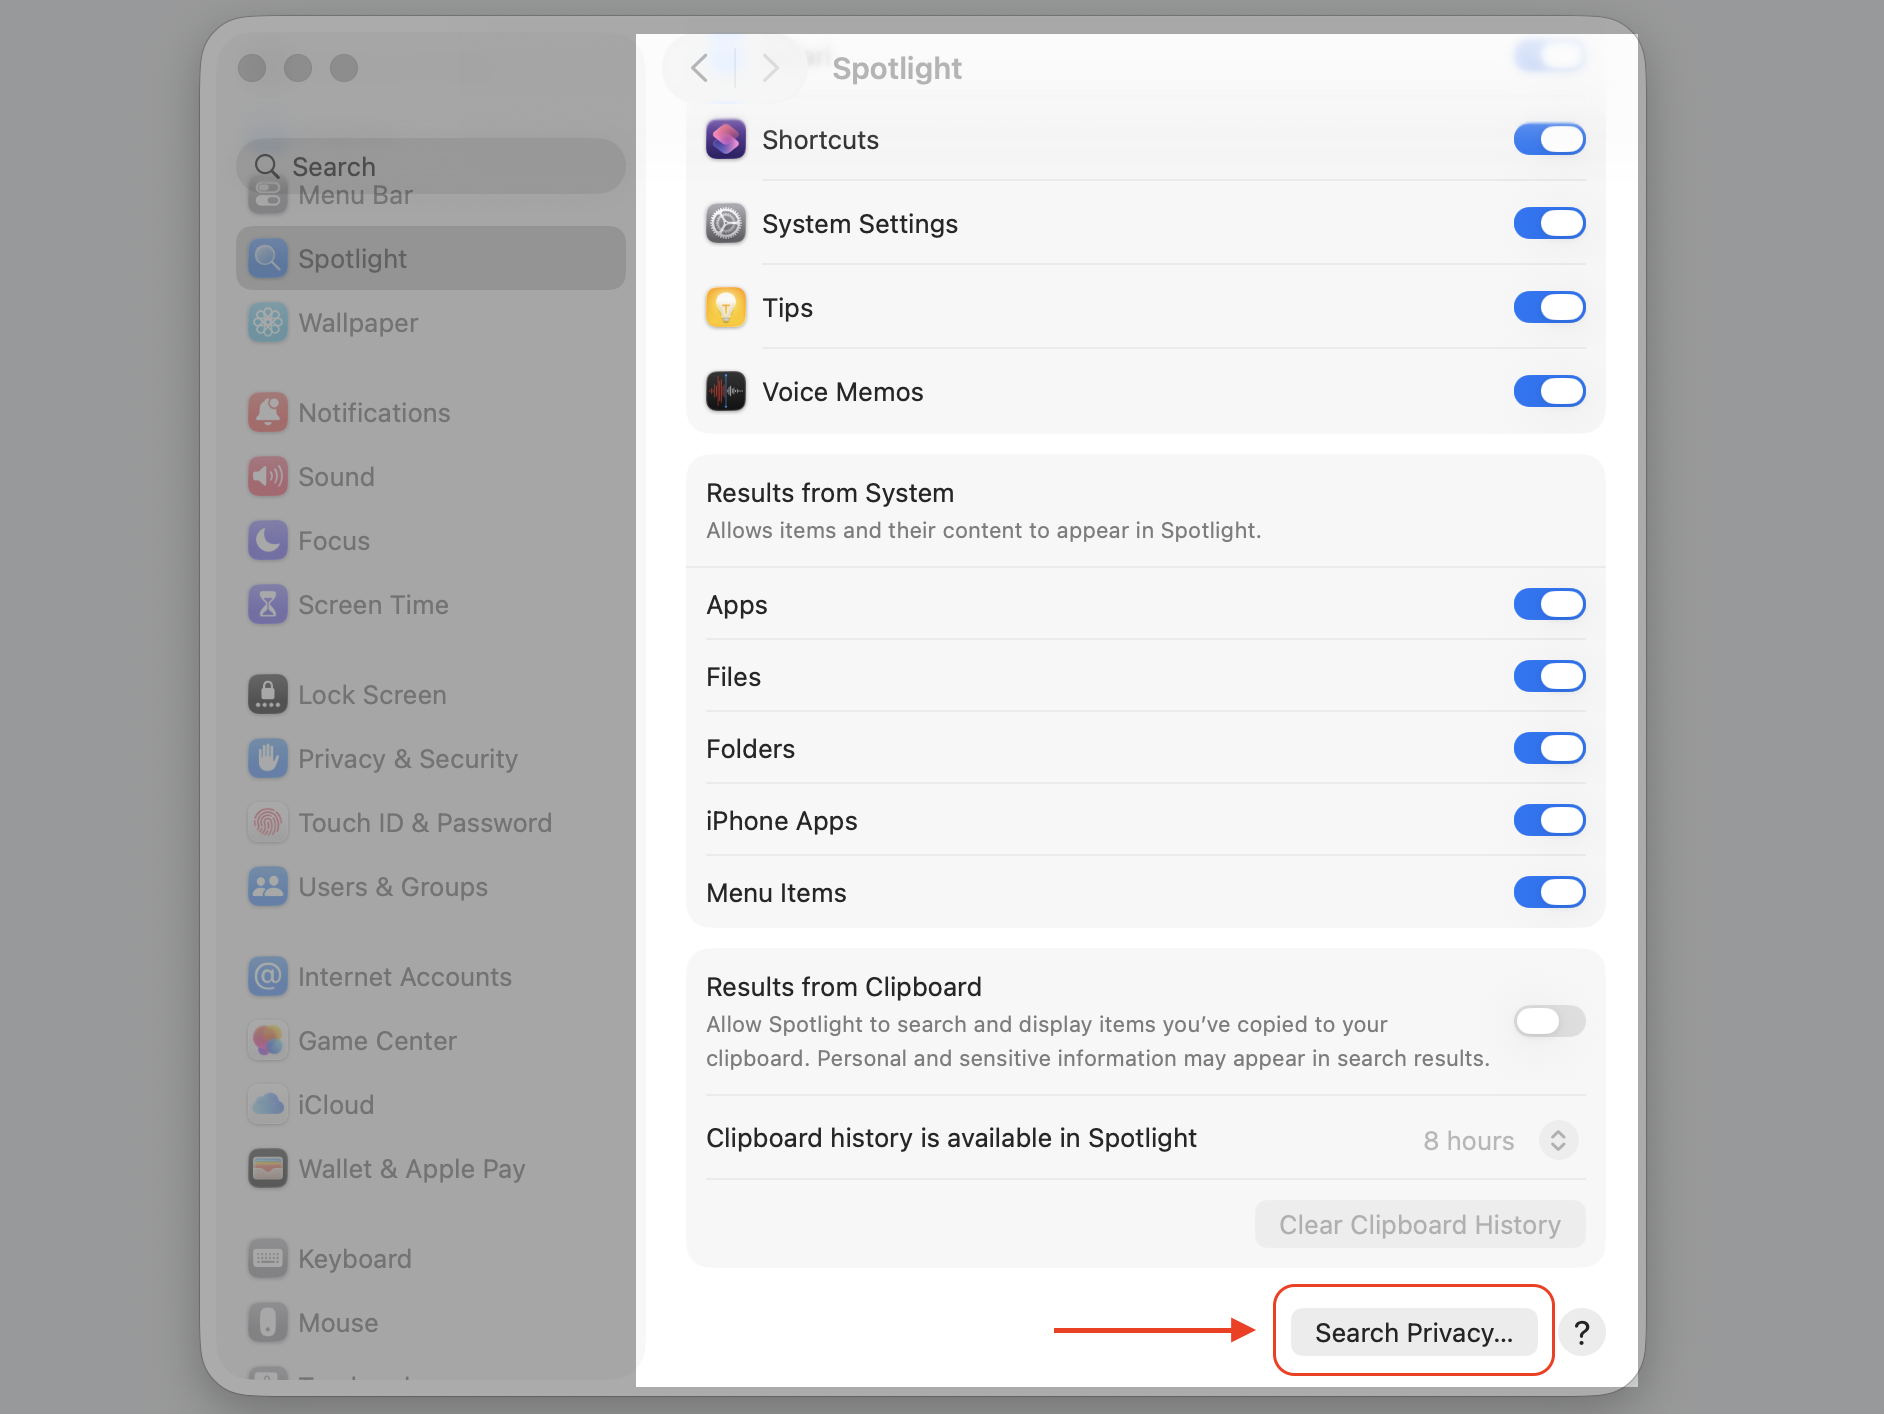1884x1414 pixels.
Task: Click the Mouse sidebar icon
Action: point(268,1322)
